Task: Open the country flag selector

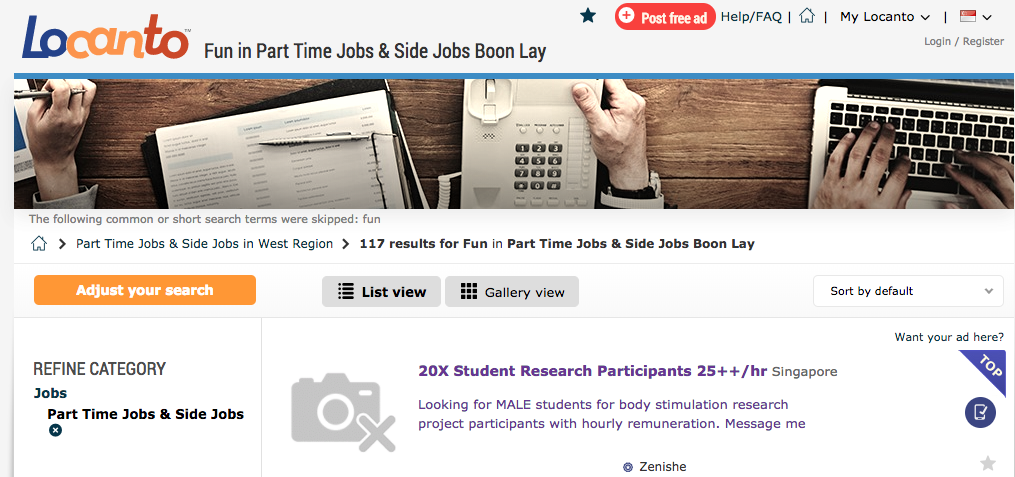Action: point(975,17)
